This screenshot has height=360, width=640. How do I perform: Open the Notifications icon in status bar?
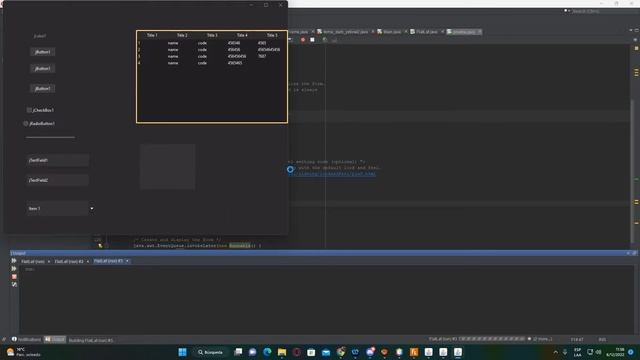point(14,339)
